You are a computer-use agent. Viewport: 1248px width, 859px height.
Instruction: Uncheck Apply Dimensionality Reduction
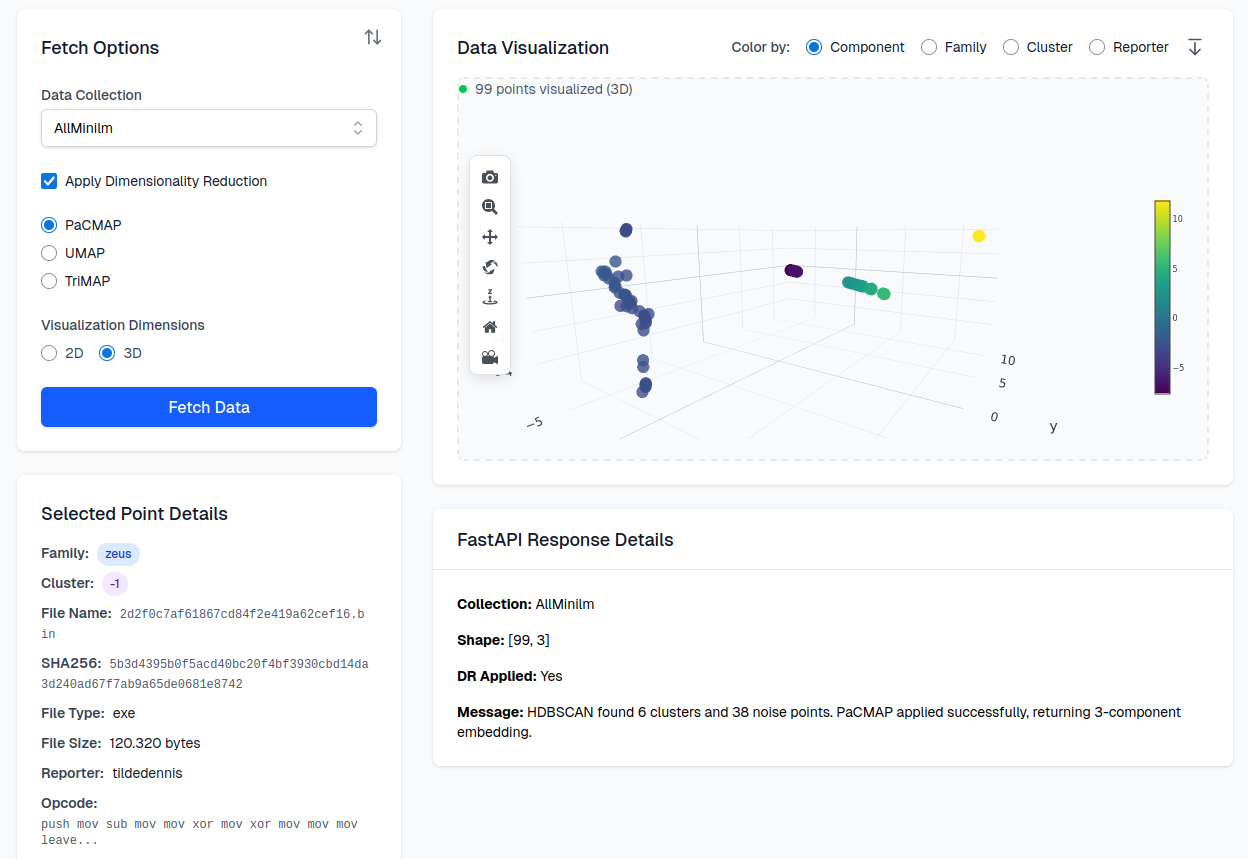(x=49, y=181)
